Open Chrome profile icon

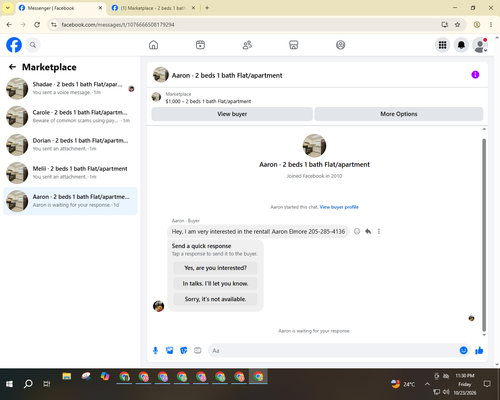point(477,25)
